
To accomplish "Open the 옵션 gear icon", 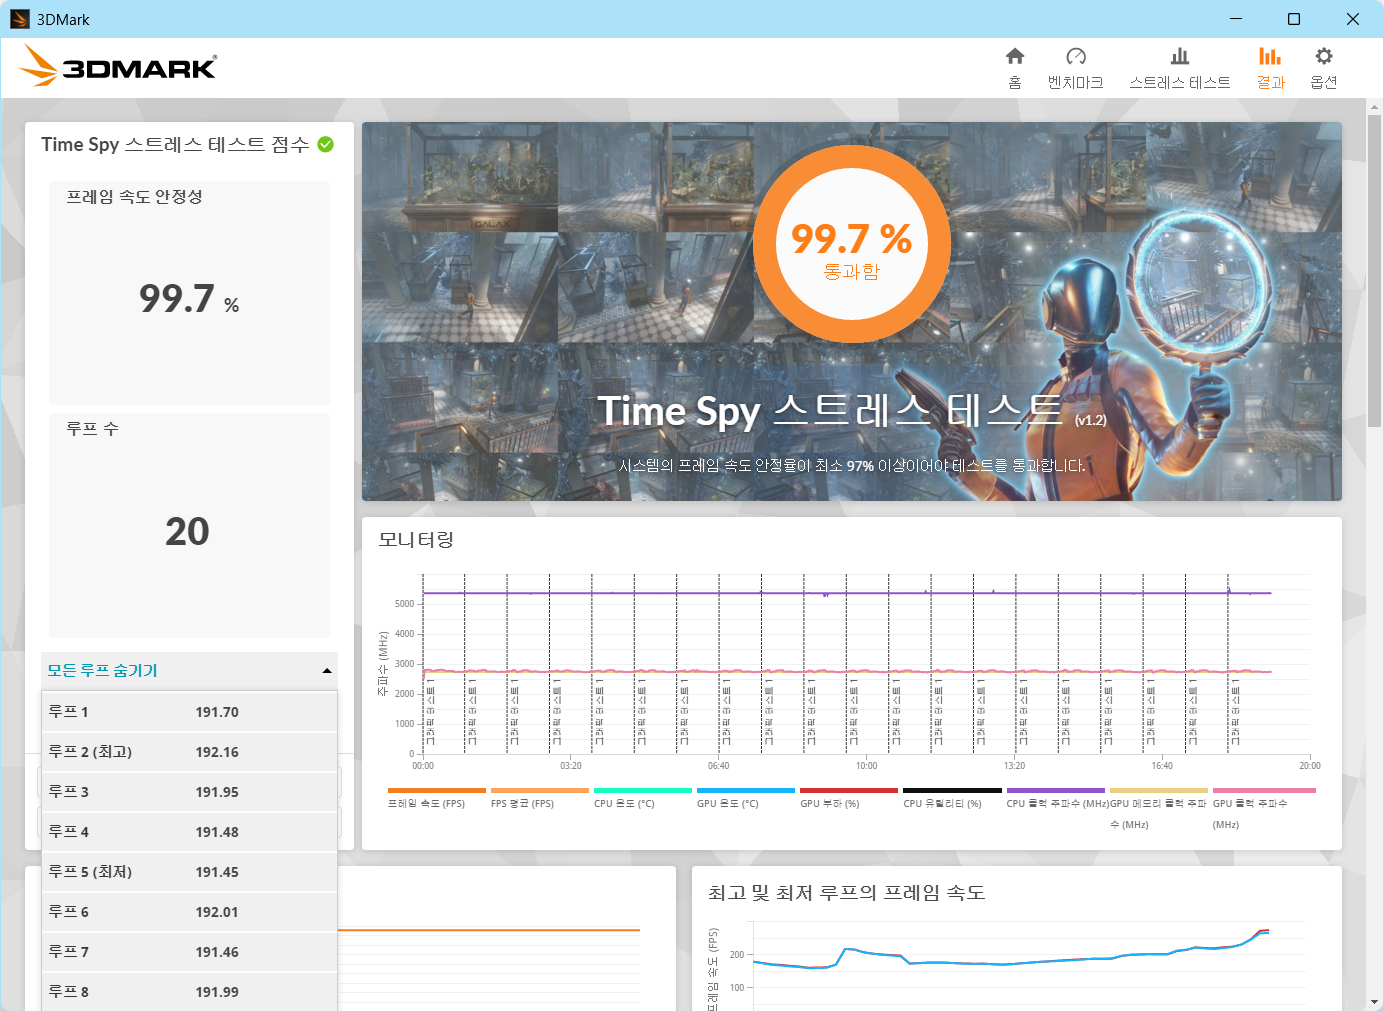I will tap(1324, 56).
